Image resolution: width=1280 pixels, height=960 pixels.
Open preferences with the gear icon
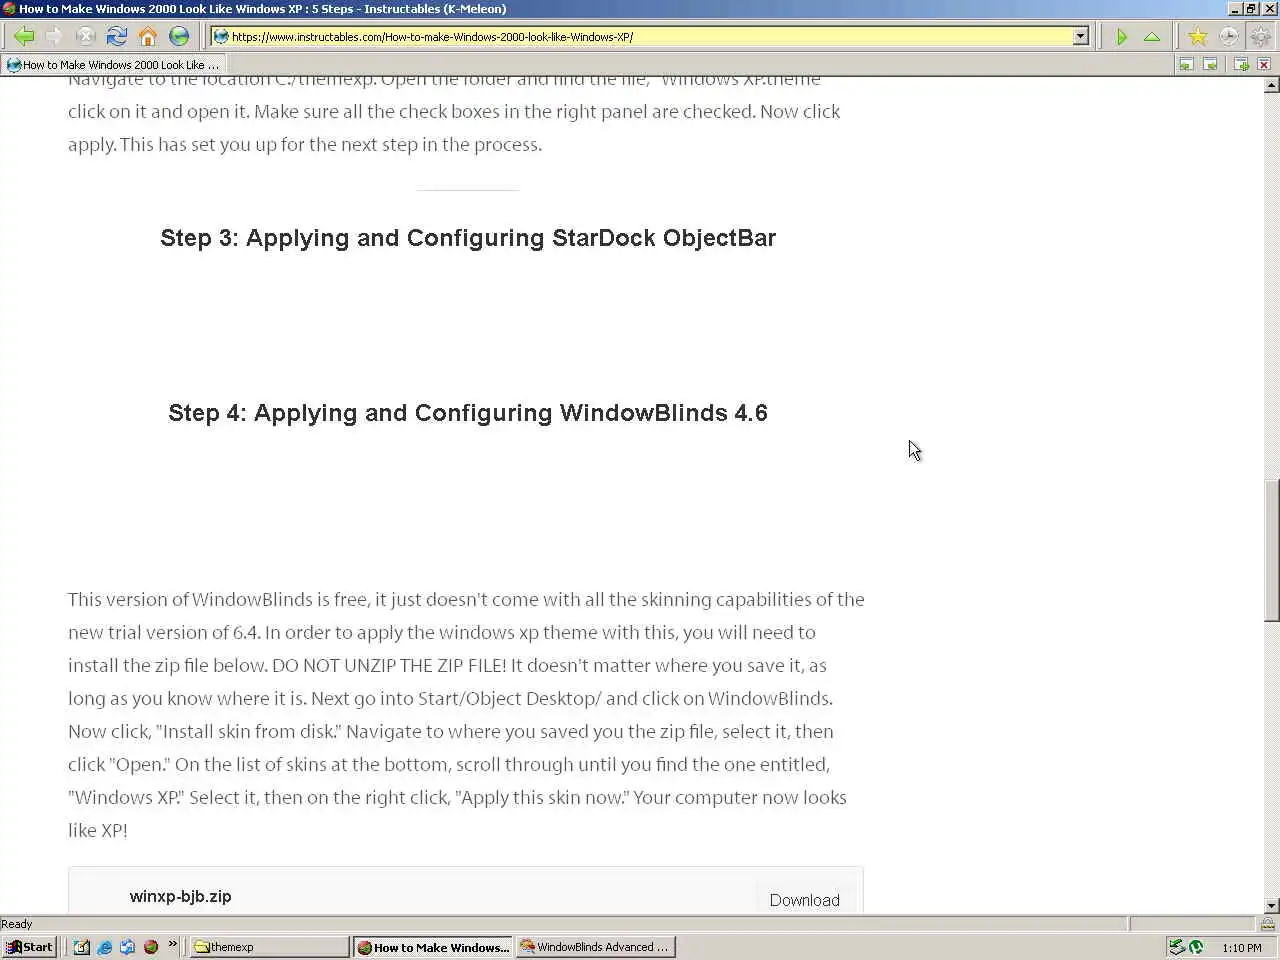click(x=1260, y=37)
